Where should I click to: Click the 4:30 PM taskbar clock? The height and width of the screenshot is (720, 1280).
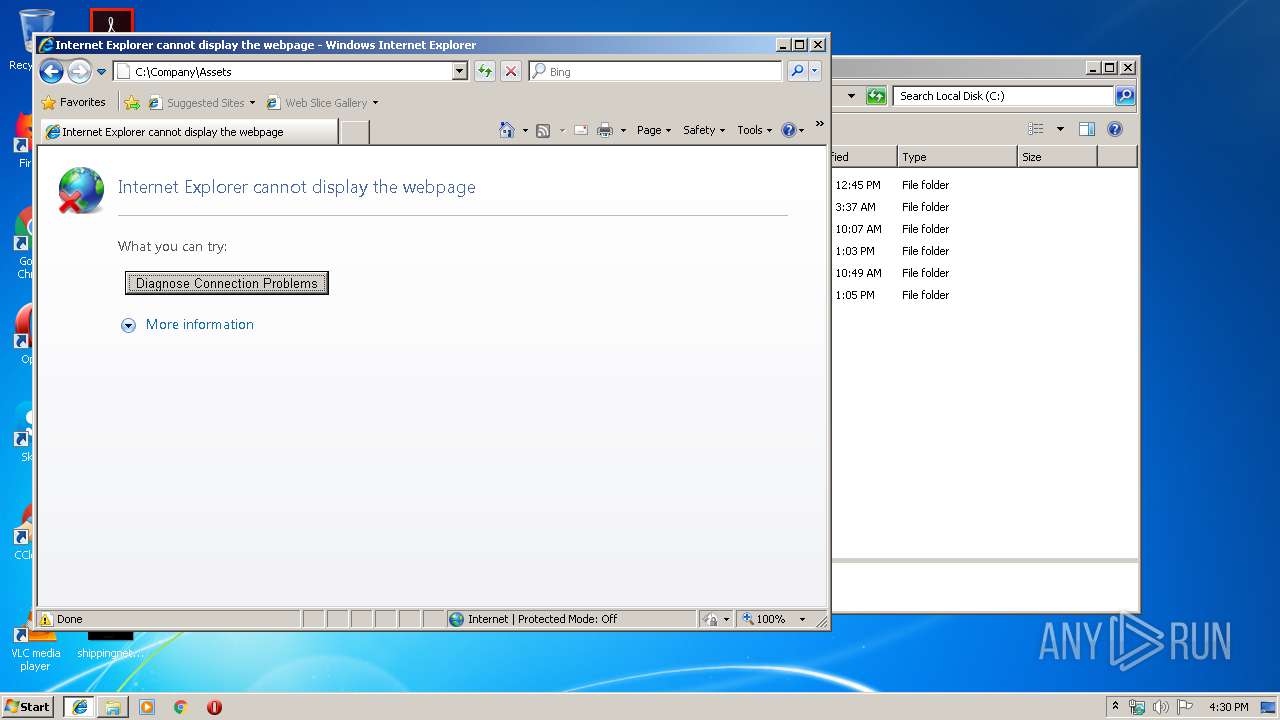tap(1229, 707)
